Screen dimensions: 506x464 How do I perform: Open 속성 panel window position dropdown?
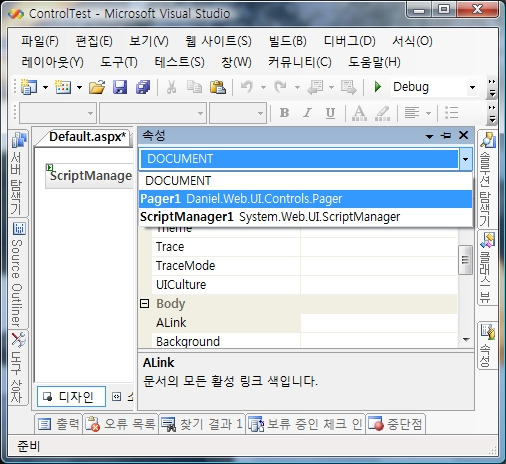click(429, 136)
